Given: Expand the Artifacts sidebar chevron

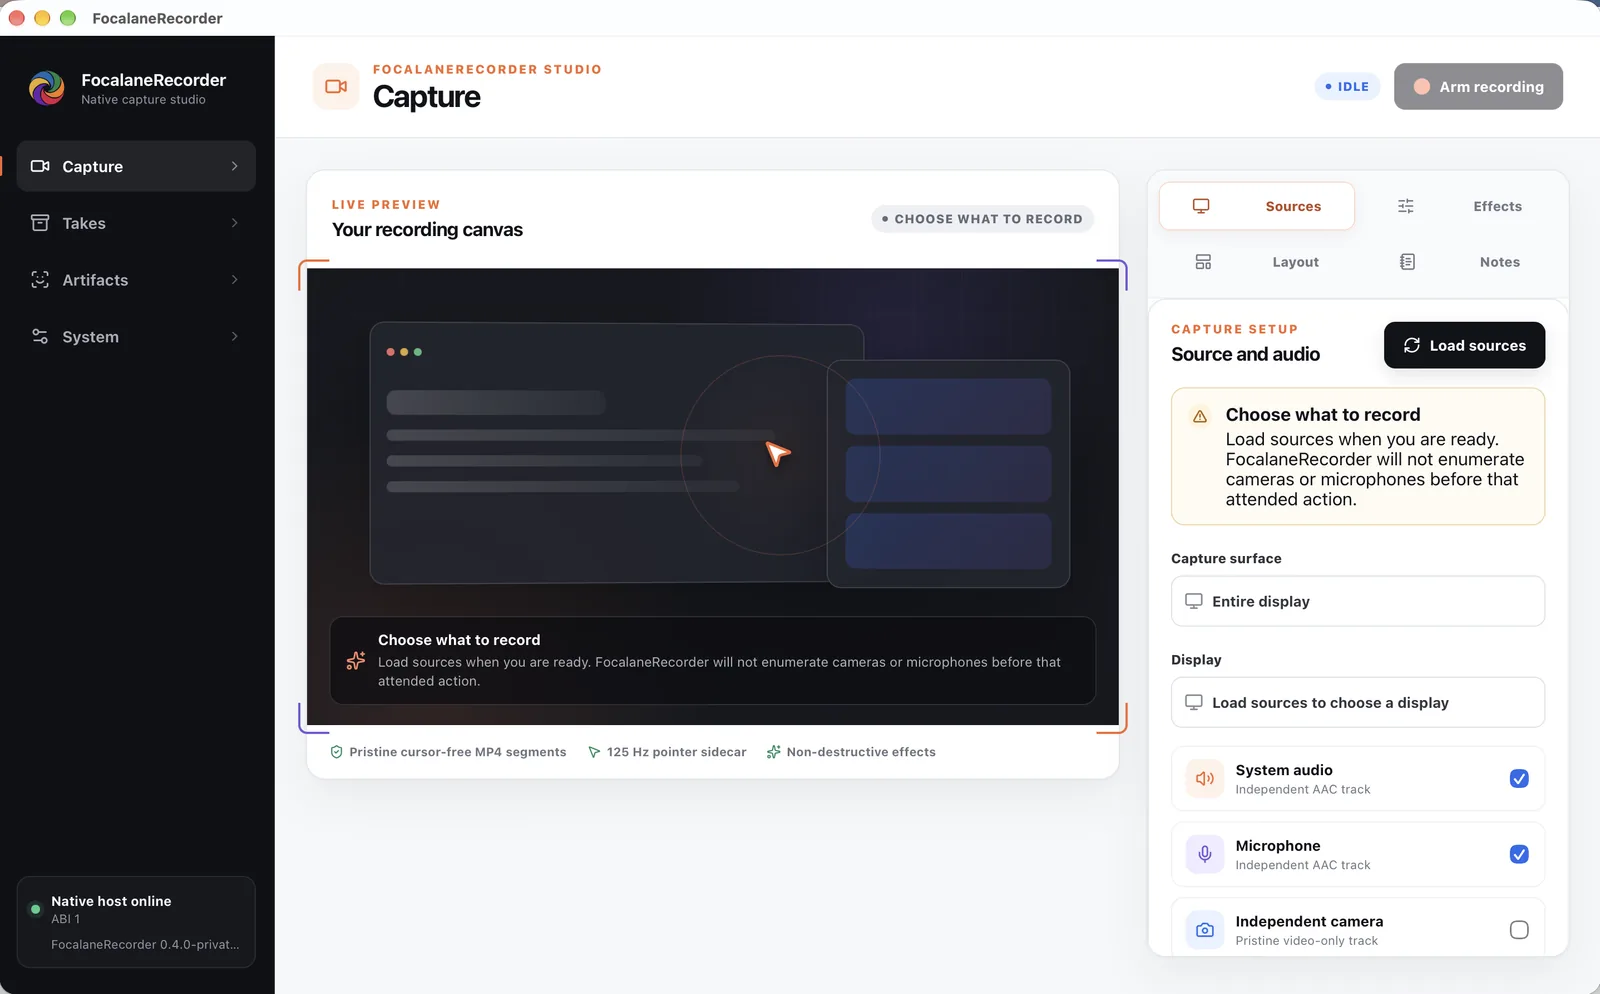Looking at the screenshot, I should click(x=235, y=280).
